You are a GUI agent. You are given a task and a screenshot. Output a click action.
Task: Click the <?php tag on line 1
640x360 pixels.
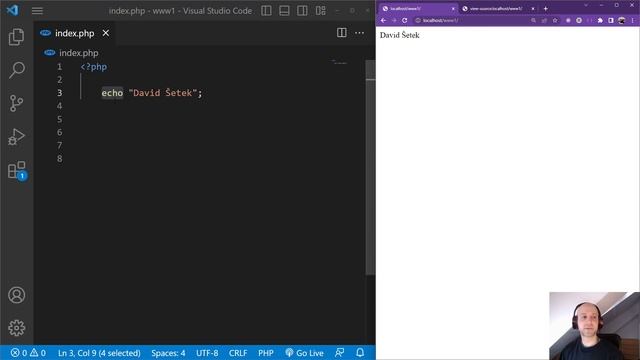click(x=93, y=67)
